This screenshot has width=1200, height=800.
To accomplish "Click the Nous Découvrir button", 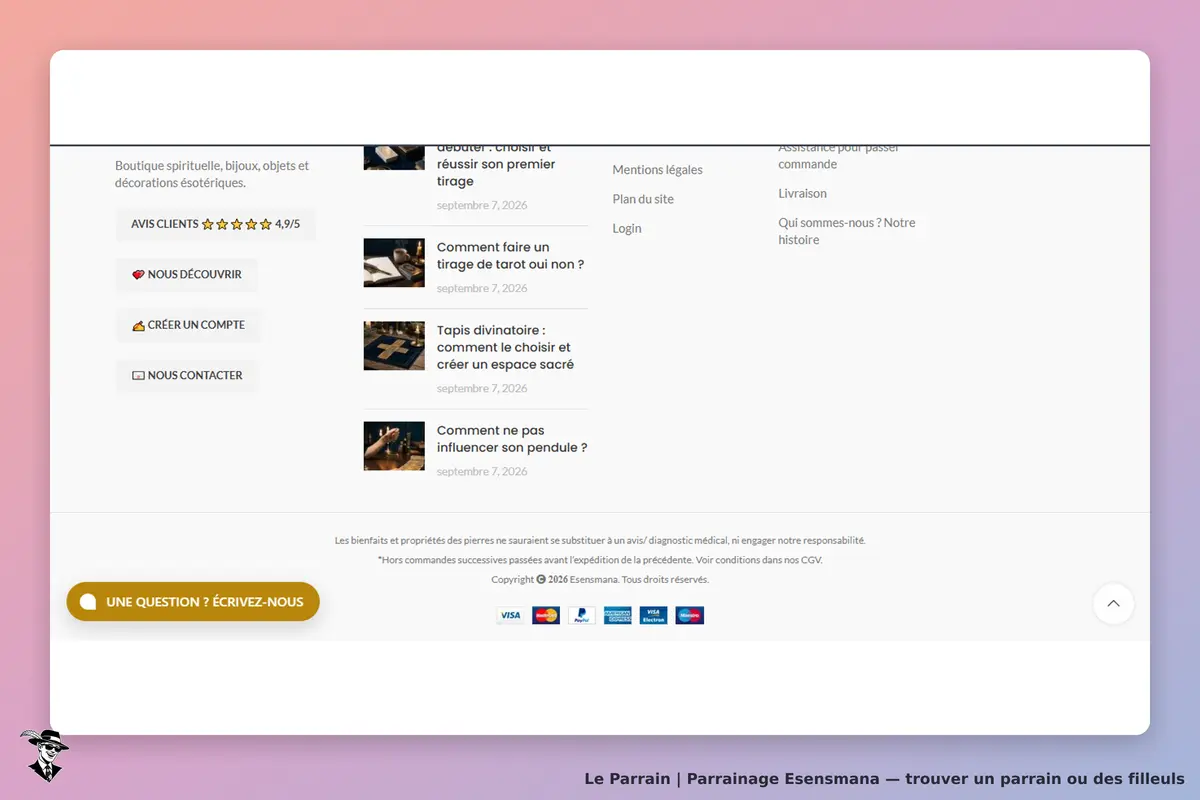I will coord(187,275).
